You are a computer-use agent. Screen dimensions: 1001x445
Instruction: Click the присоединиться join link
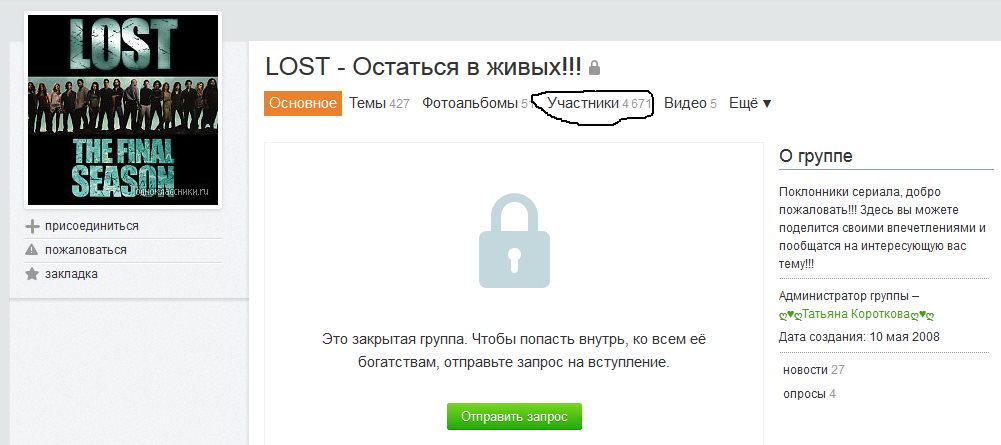[x=91, y=226]
